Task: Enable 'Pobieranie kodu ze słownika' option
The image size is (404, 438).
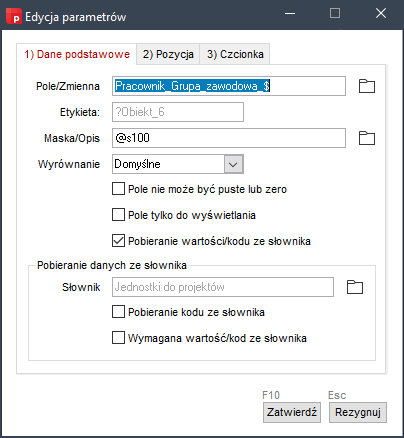Action: tap(118, 312)
